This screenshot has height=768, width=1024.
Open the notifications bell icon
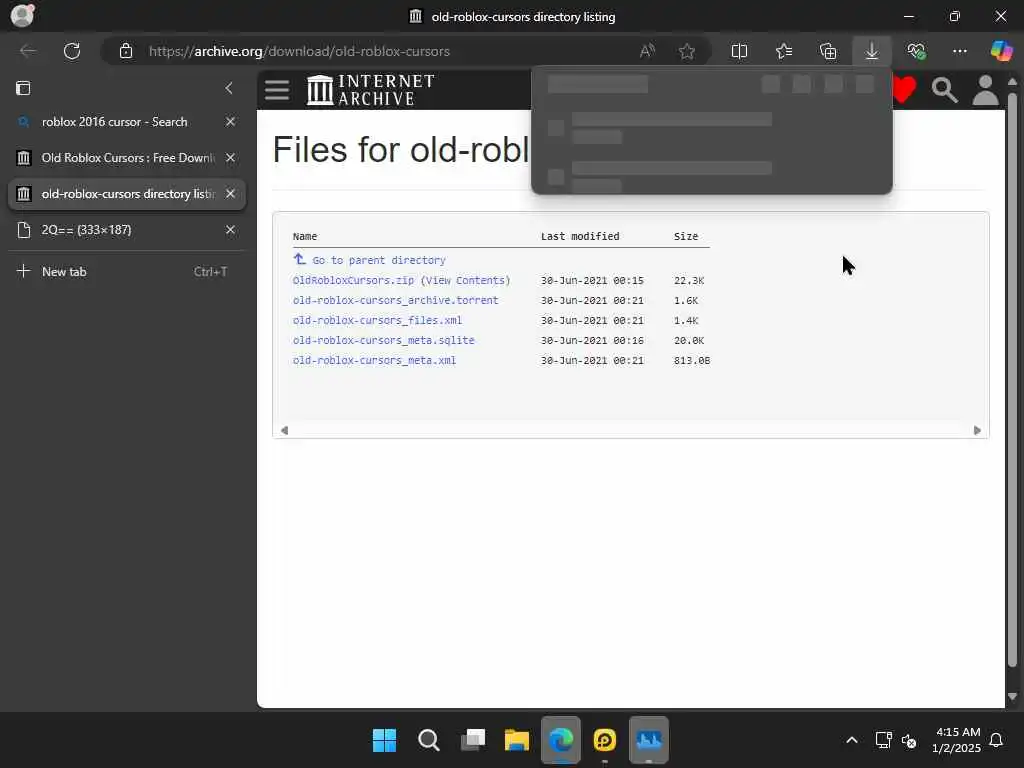point(996,740)
